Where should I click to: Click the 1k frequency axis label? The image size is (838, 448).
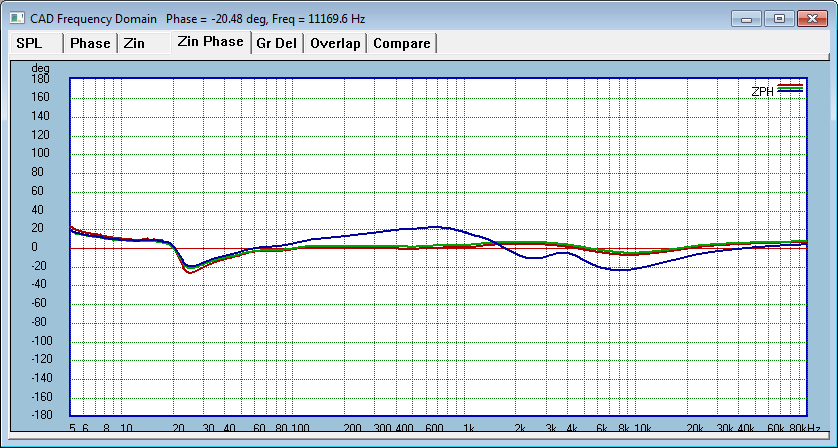pos(469,428)
